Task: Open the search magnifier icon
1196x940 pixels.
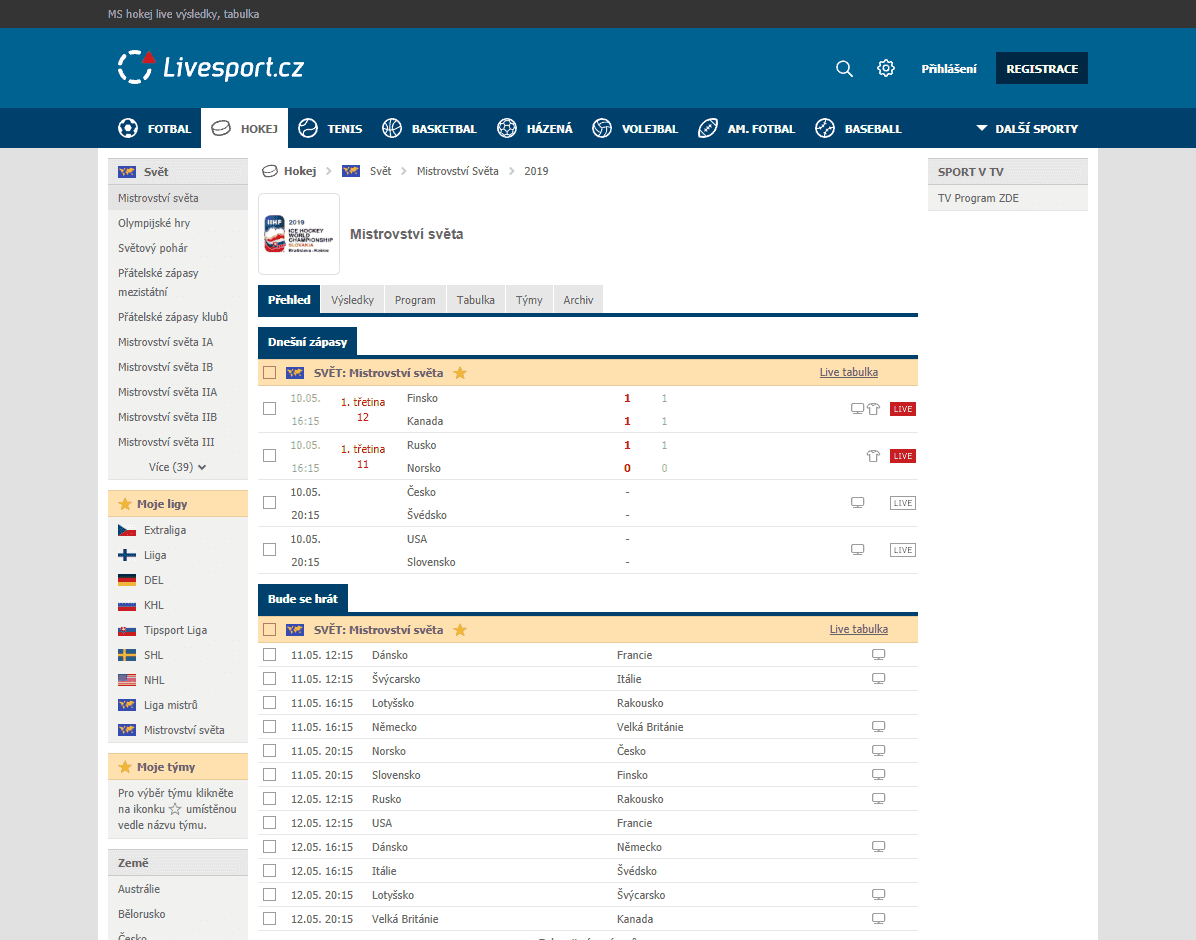Action: tap(844, 69)
